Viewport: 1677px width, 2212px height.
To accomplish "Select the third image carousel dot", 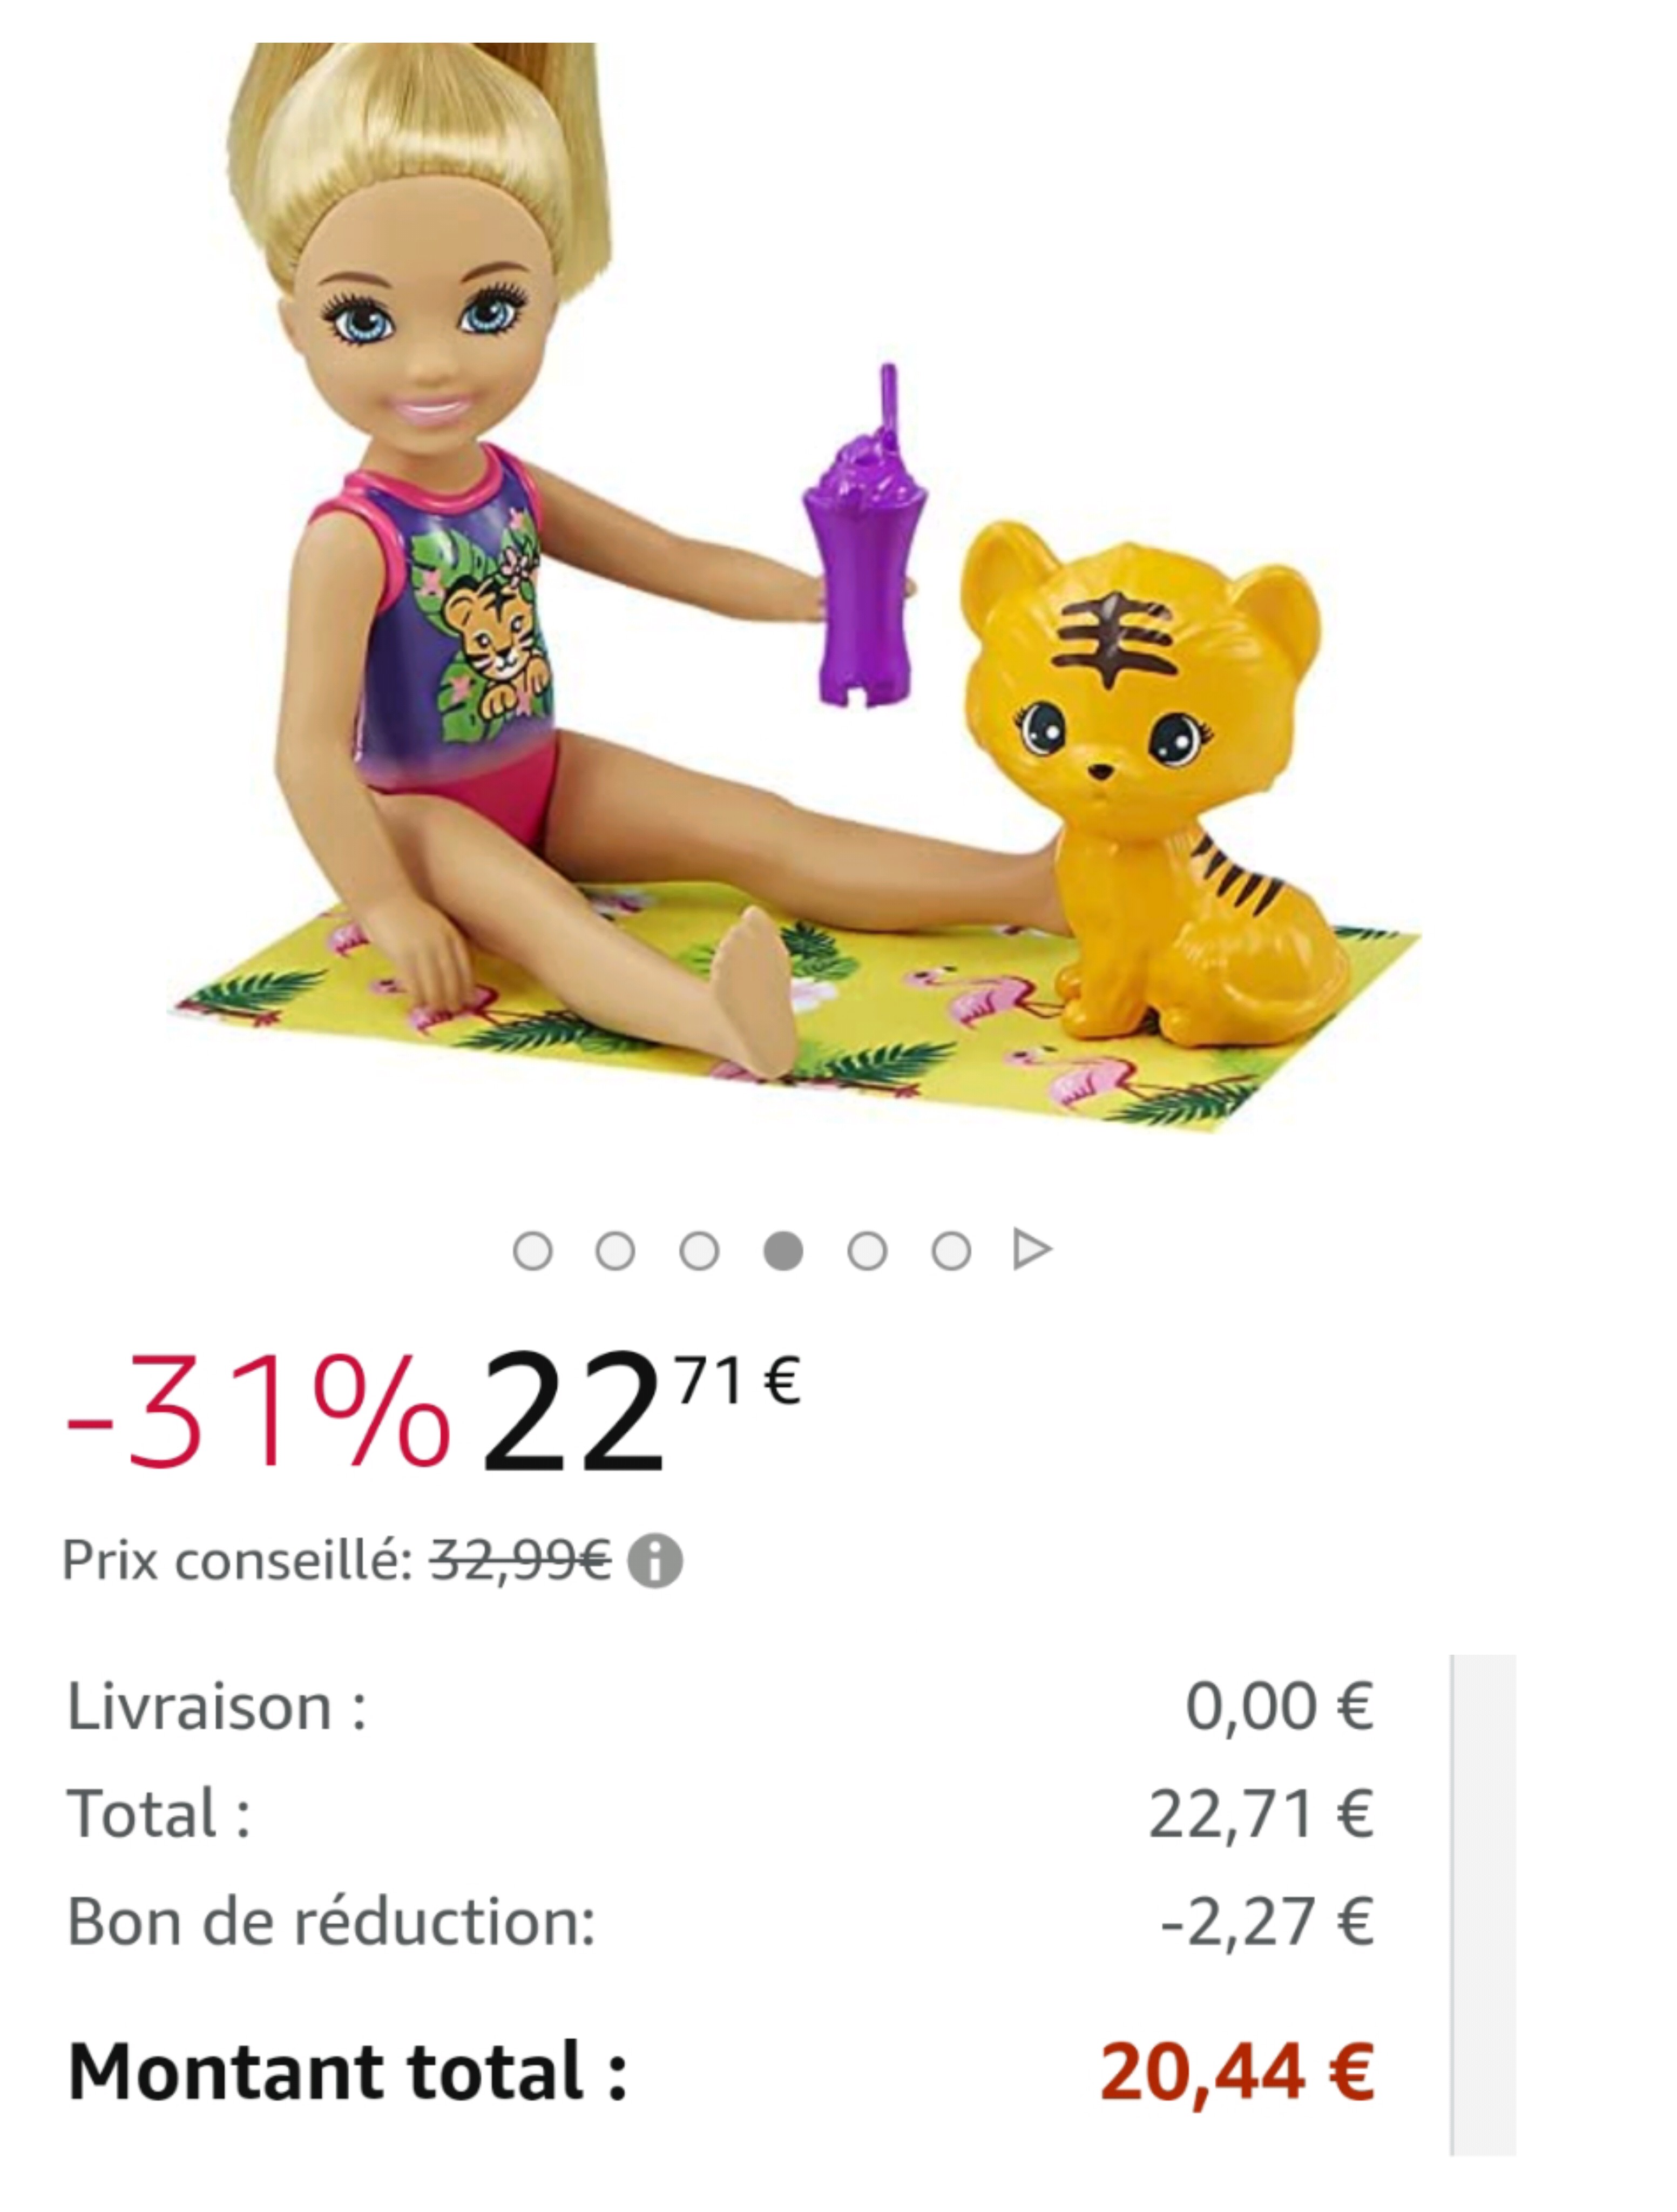I will point(699,1251).
